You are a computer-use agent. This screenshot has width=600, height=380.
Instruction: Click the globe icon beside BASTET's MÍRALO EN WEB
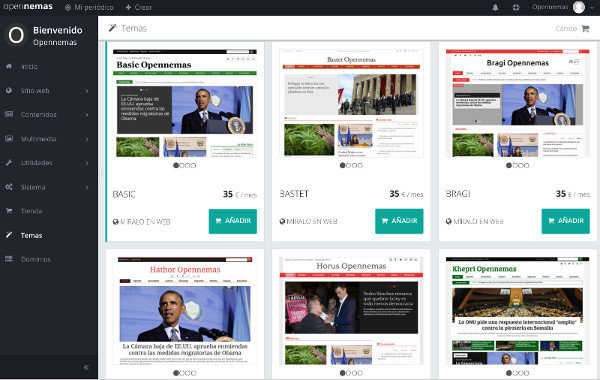click(282, 221)
